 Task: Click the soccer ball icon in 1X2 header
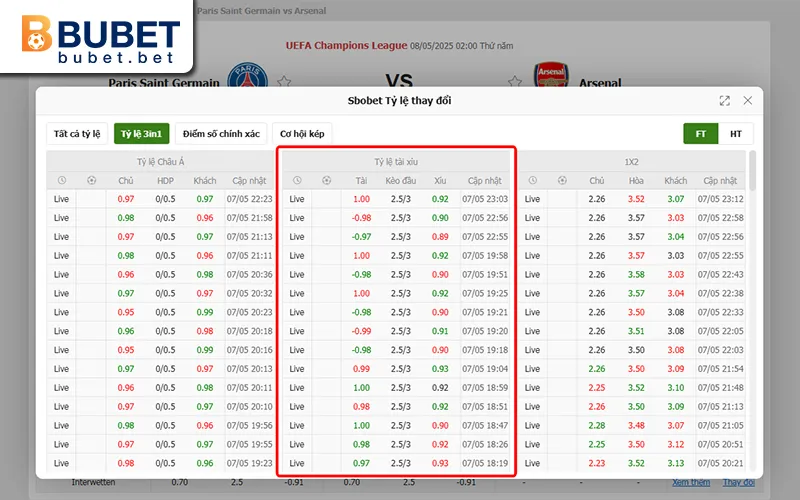pyautogui.click(x=562, y=180)
